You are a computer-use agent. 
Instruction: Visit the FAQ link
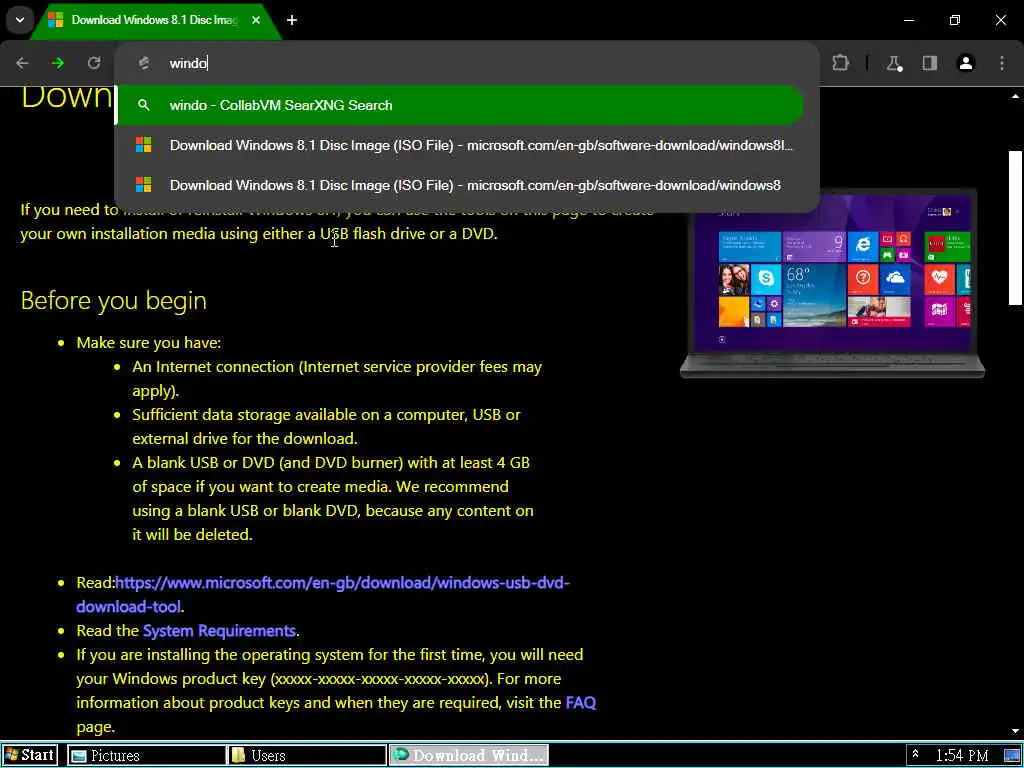pos(581,703)
